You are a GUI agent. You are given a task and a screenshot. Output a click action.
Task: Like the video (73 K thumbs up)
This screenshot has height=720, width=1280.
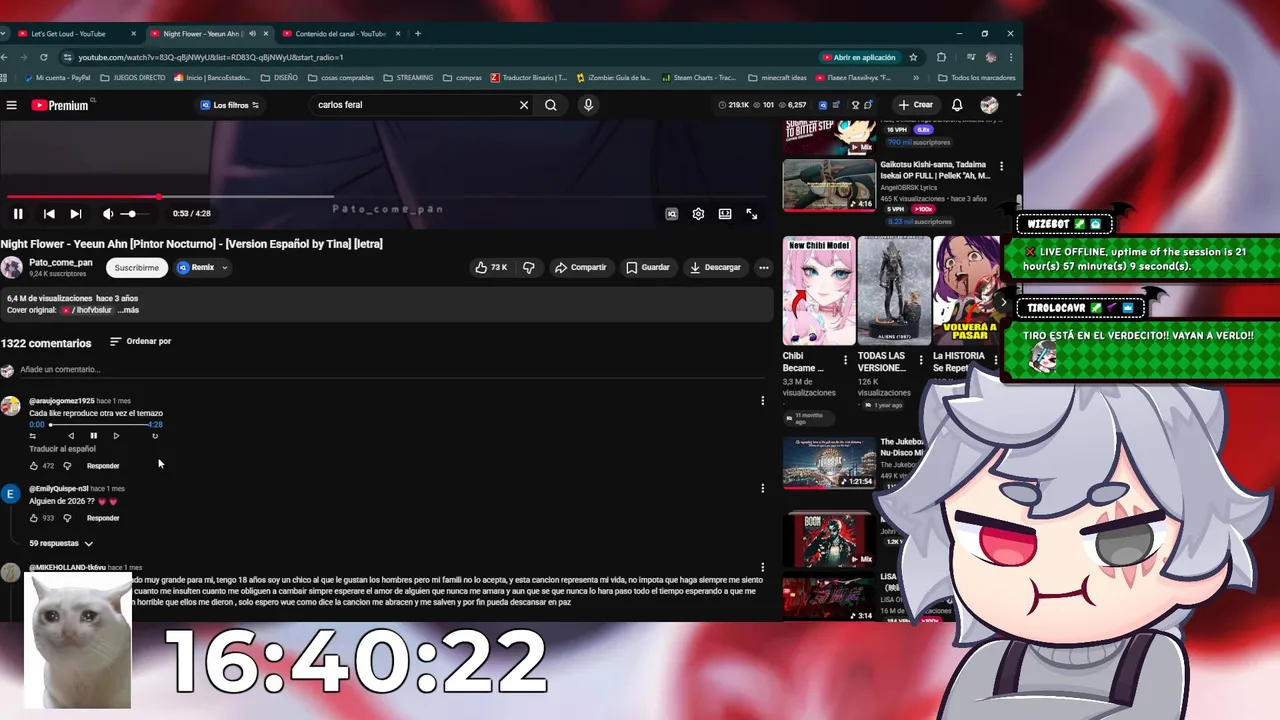[x=491, y=267]
